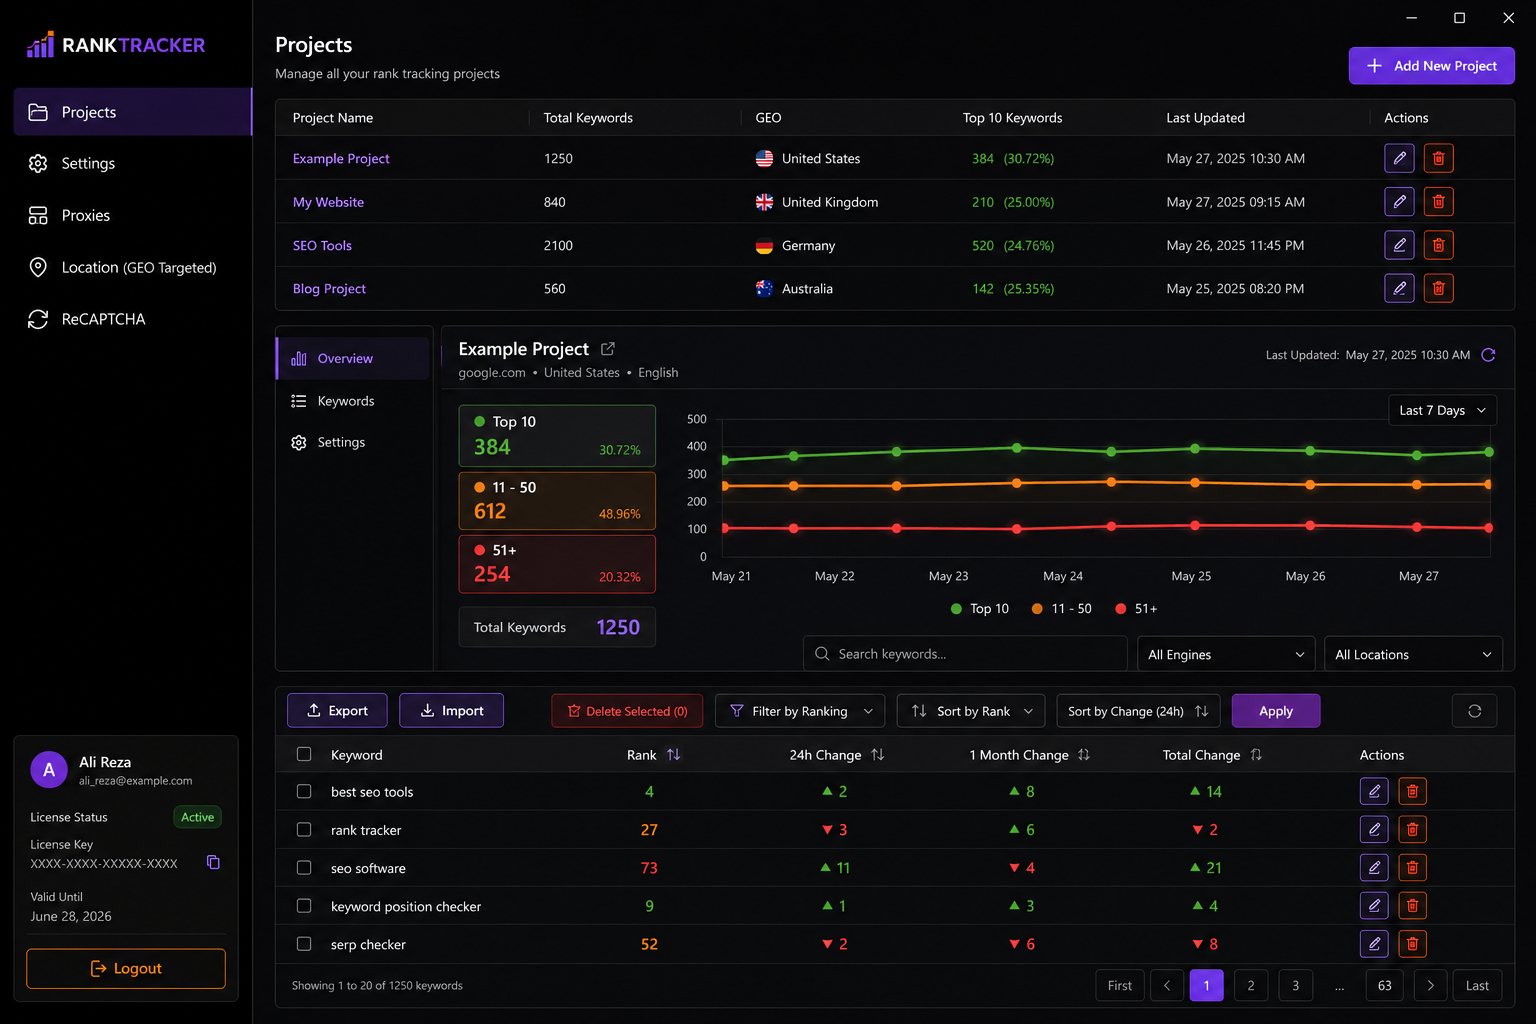
Task: Edit the Example Project row
Action: click(1399, 158)
